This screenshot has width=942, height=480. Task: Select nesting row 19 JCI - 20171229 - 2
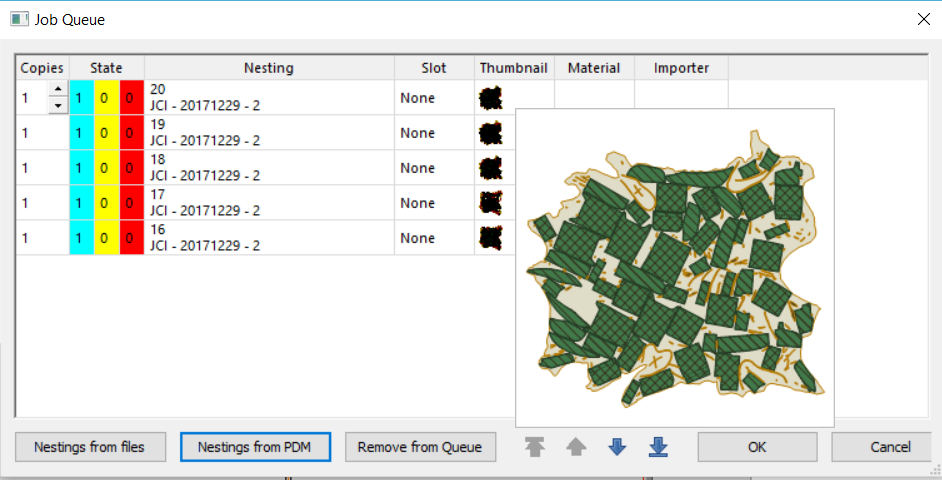269,132
